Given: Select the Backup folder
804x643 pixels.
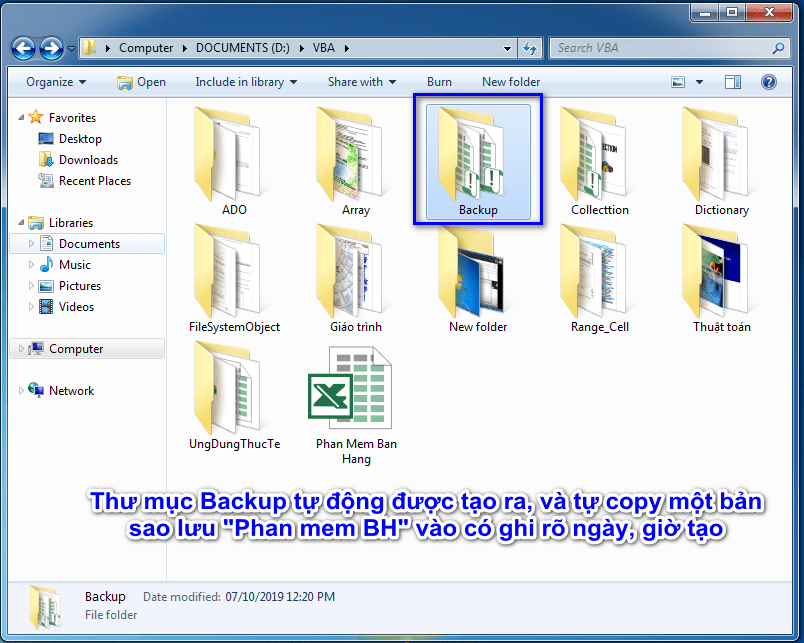Looking at the screenshot, I should [x=478, y=161].
